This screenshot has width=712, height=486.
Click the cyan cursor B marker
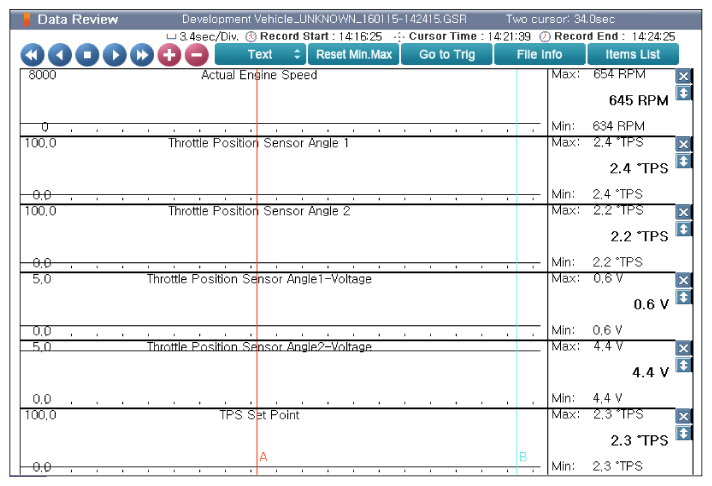point(522,456)
